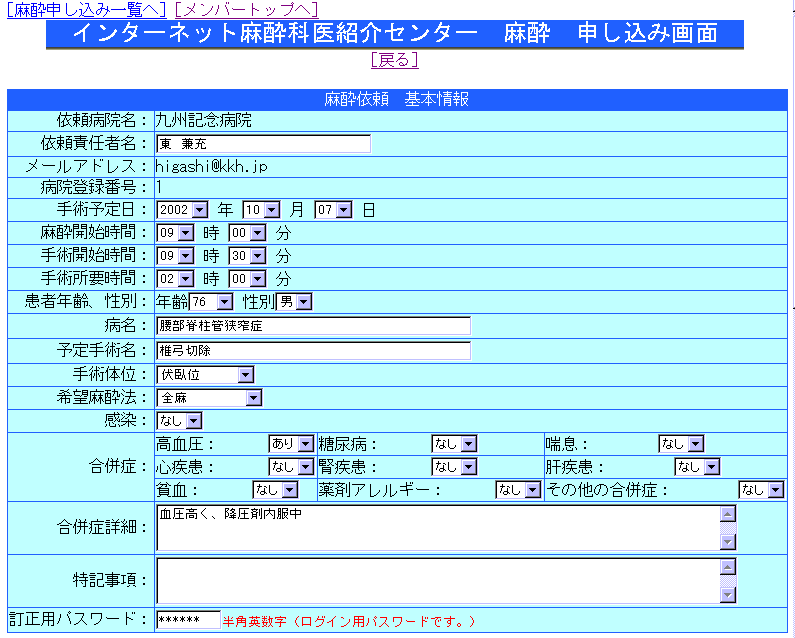795x638 pixels.
Task: Open the 麻酔開始時間 hour dropdown
Action: (174, 232)
